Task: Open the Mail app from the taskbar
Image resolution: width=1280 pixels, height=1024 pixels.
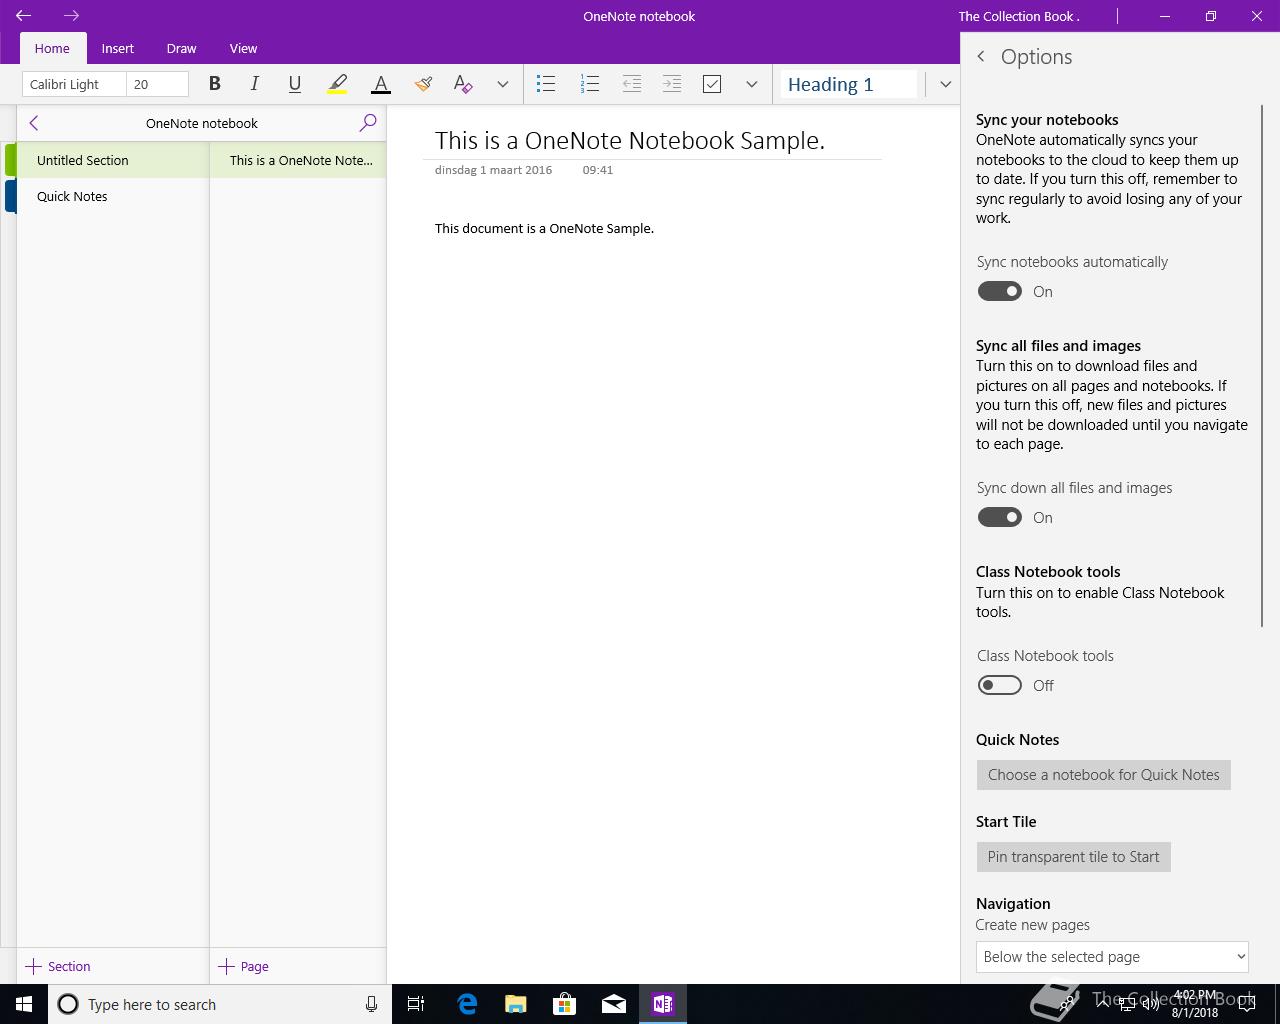Action: 614,1004
